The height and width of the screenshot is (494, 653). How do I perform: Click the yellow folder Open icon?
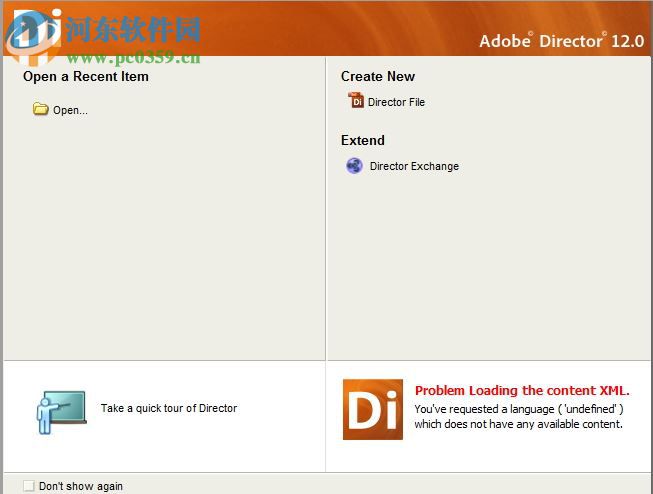pyautogui.click(x=41, y=109)
